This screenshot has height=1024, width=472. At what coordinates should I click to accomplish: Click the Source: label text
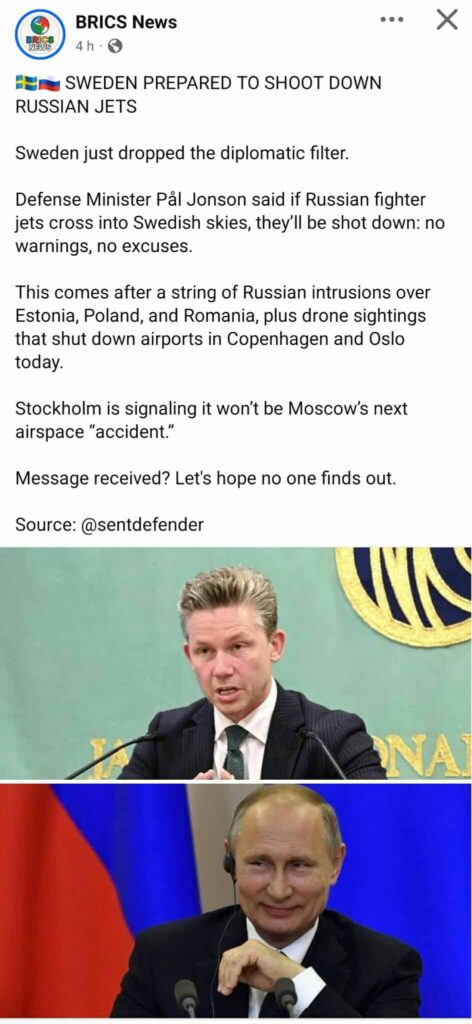[45, 524]
